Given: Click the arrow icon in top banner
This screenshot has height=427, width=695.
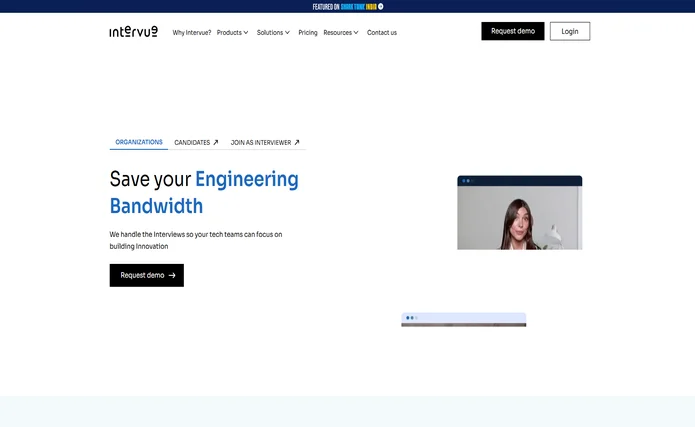Looking at the screenshot, I should tap(381, 6).
